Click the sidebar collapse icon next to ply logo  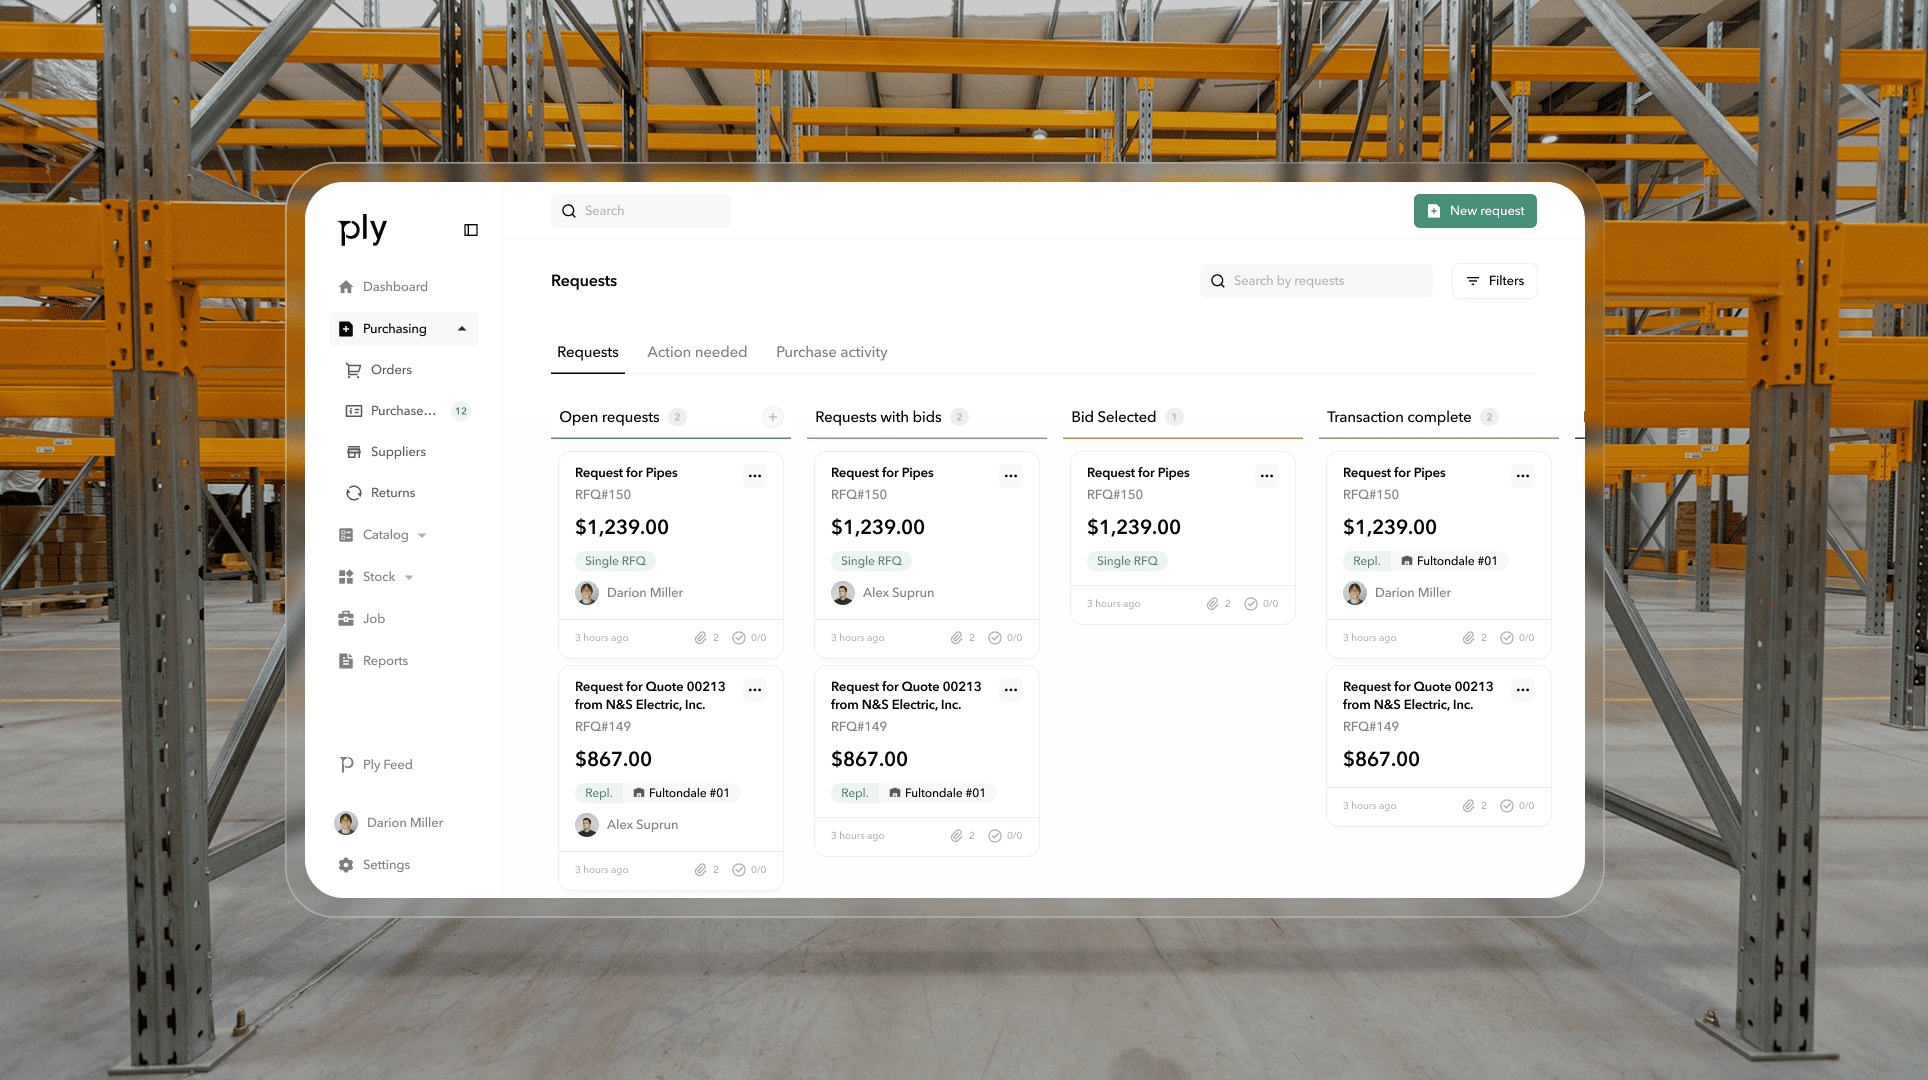(x=470, y=230)
